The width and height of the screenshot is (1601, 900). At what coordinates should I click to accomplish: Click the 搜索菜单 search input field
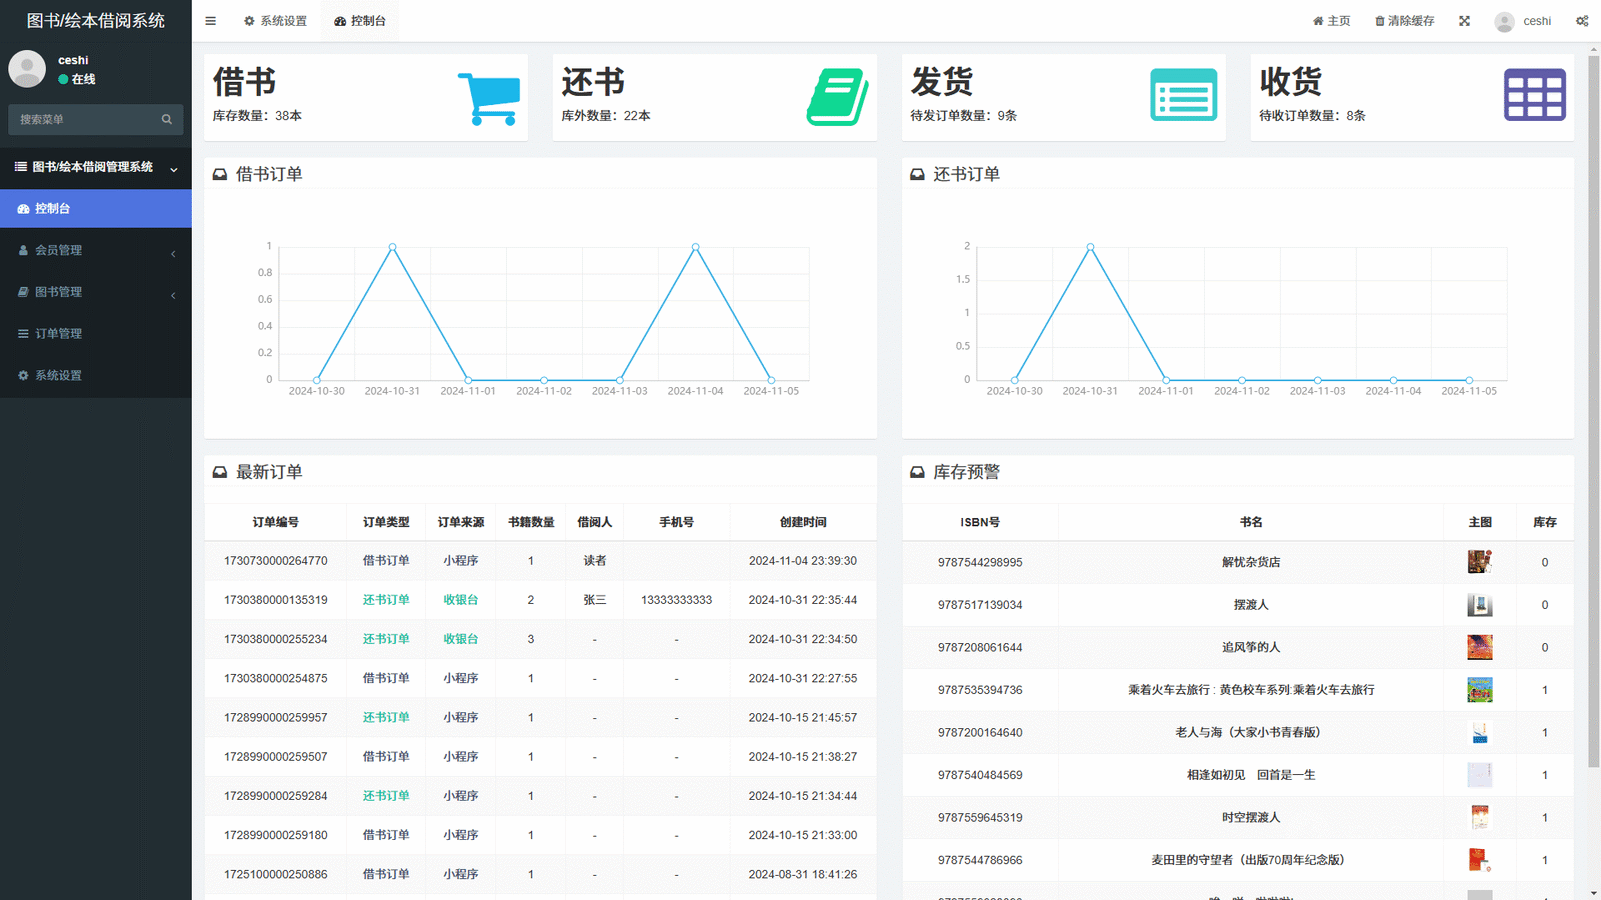tap(85, 120)
